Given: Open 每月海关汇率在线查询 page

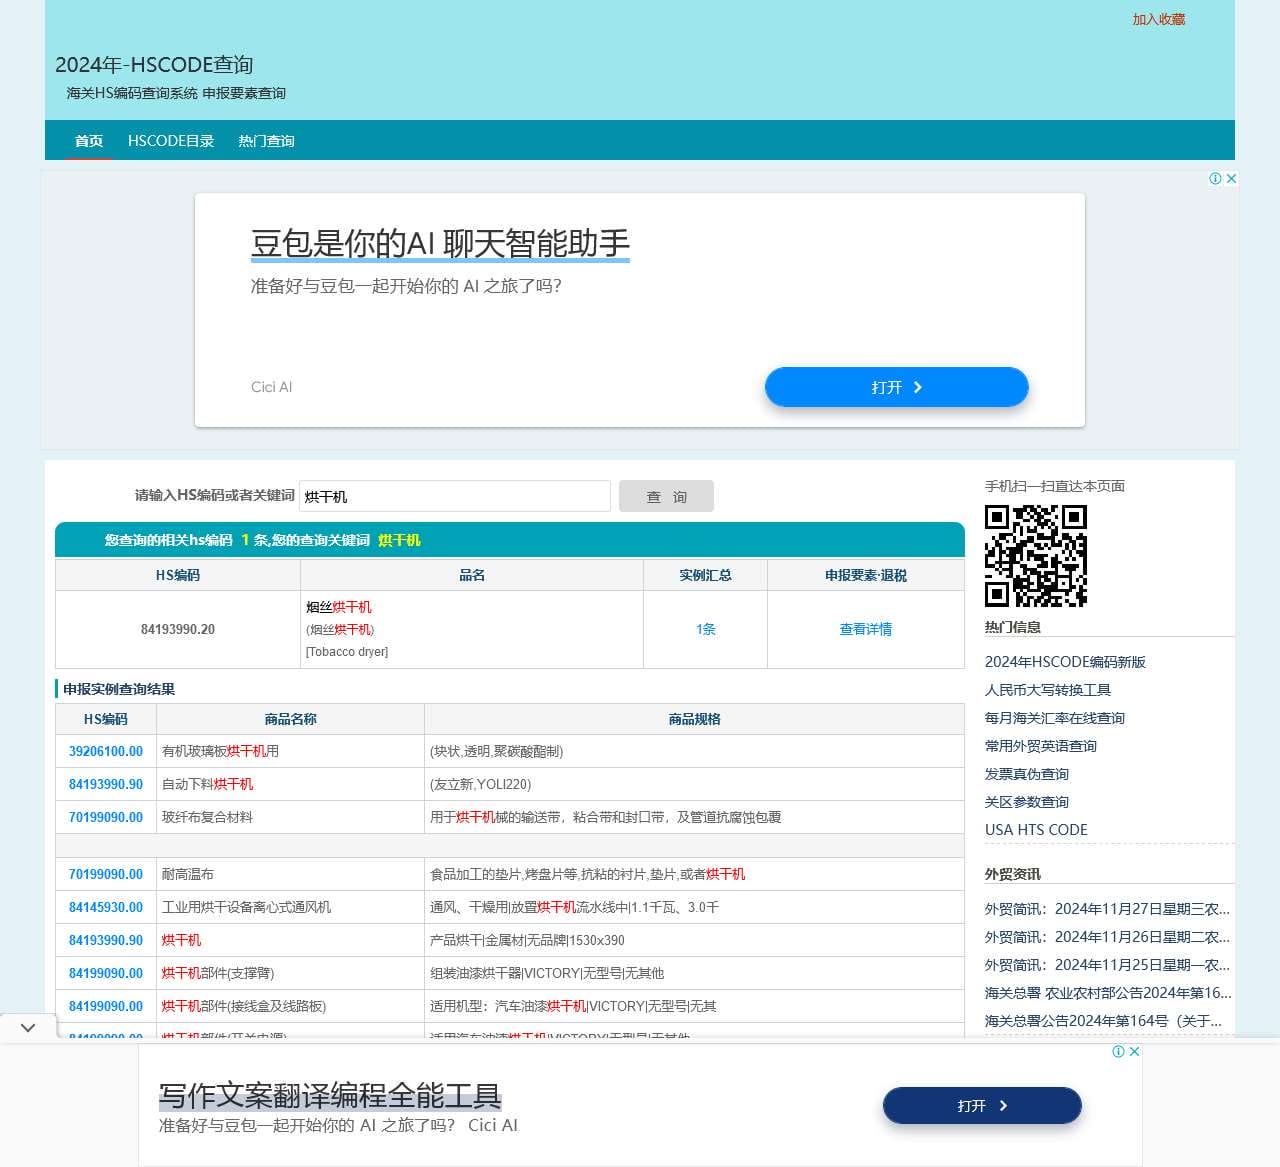Looking at the screenshot, I should pos(1055,718).
